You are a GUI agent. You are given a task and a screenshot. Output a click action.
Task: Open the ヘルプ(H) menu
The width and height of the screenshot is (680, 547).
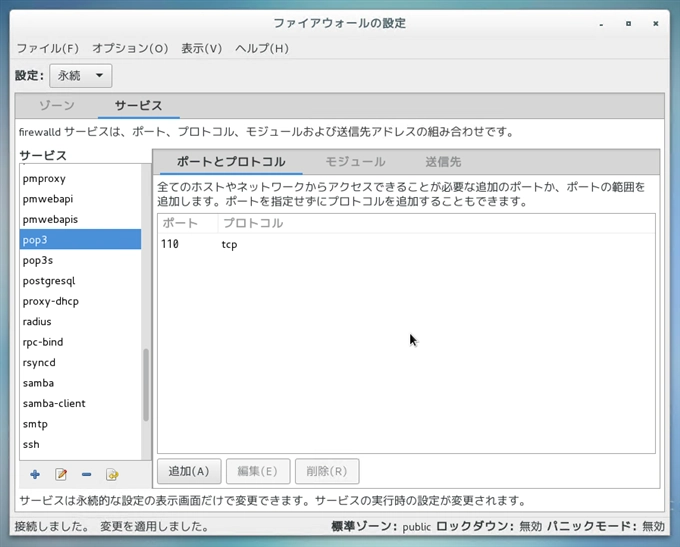(262, 48)
